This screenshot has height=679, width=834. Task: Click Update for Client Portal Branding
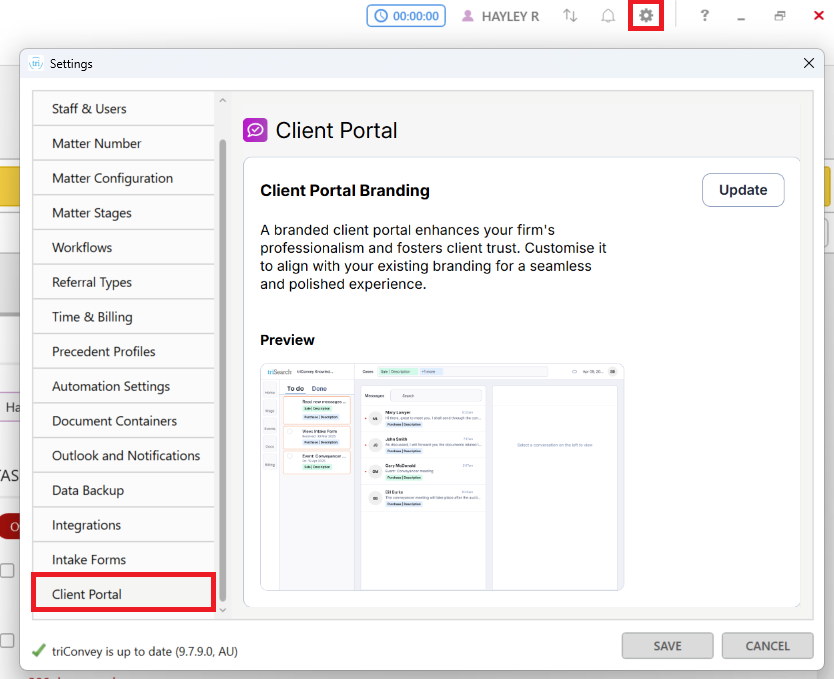pos(743,190)
